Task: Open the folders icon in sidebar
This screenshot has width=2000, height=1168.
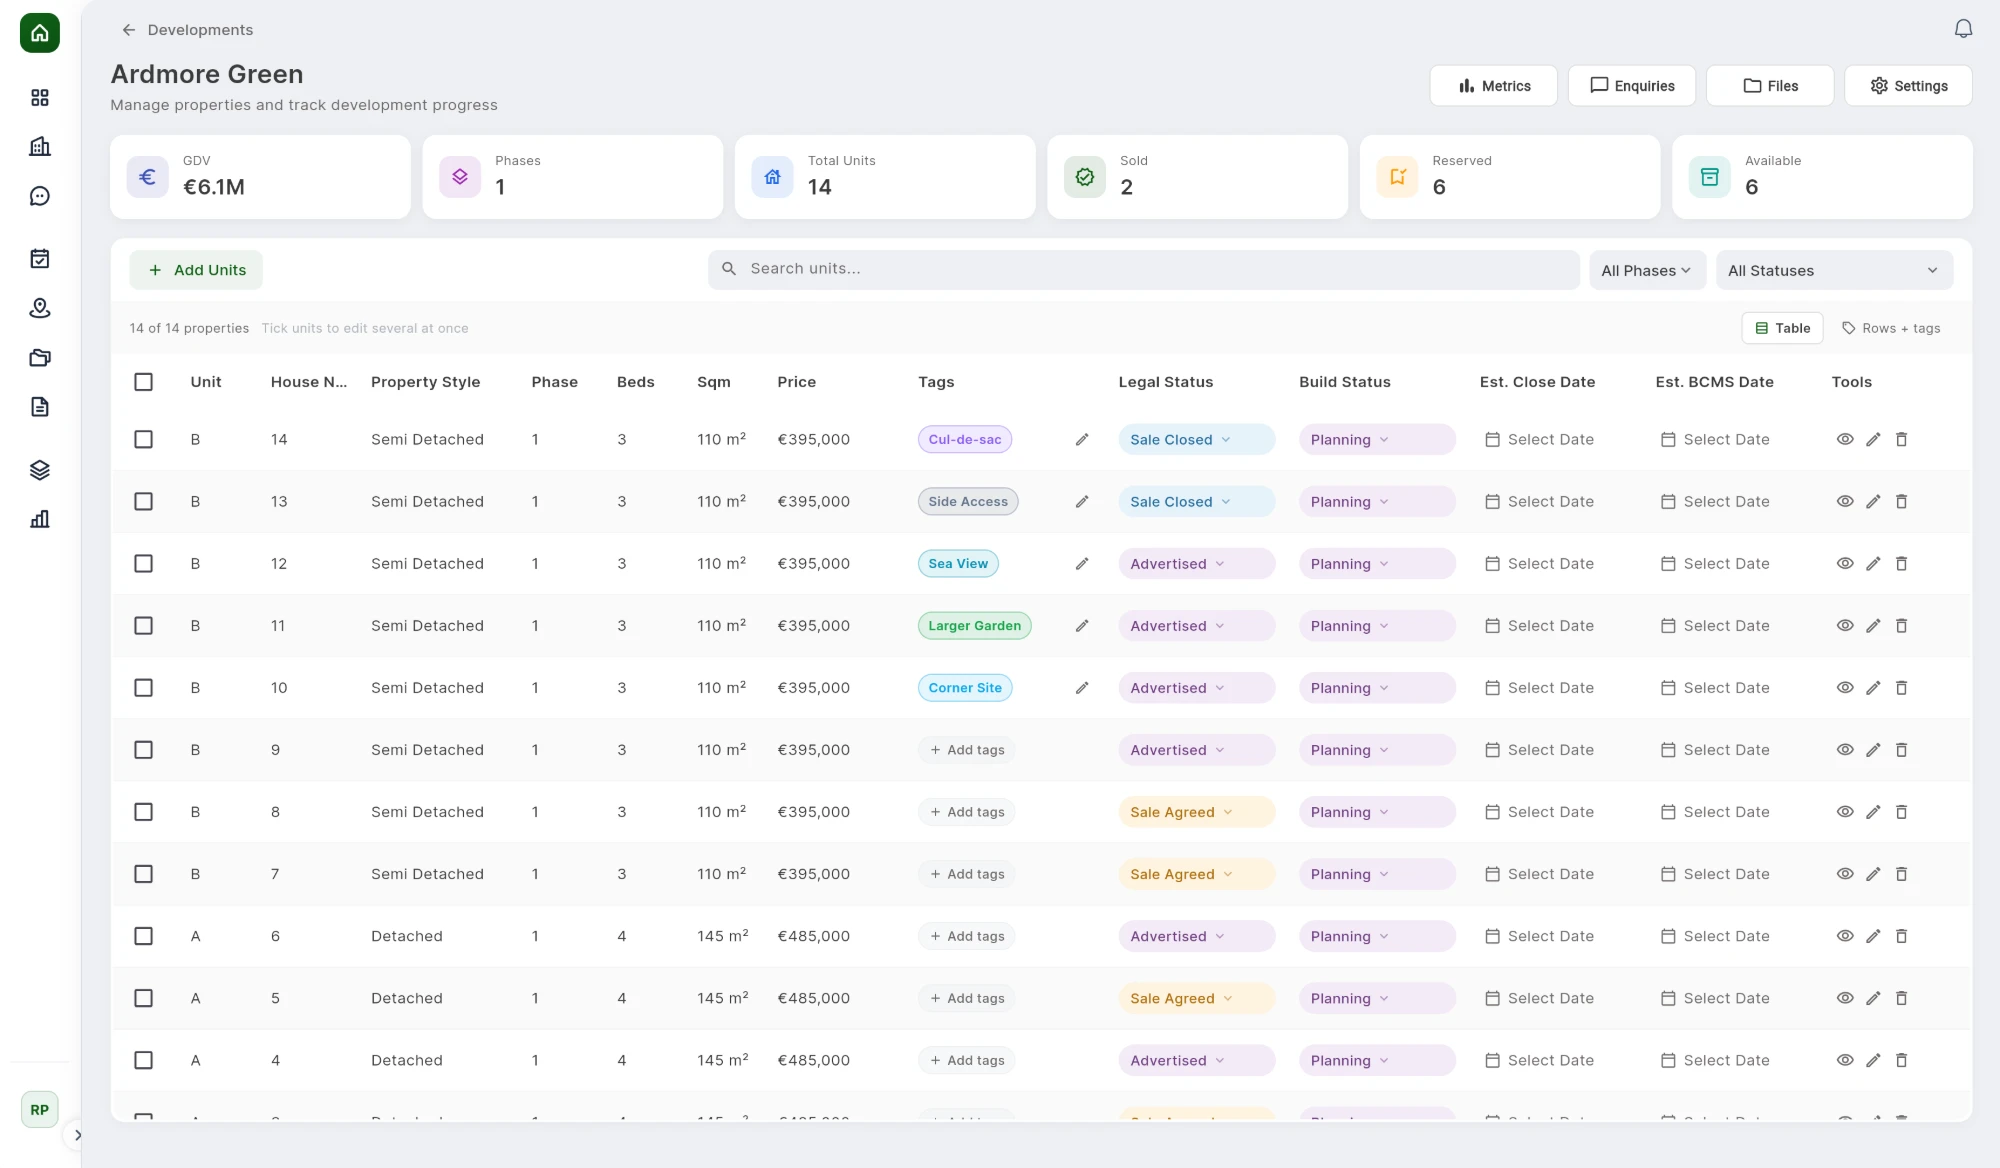Action: 40,358
